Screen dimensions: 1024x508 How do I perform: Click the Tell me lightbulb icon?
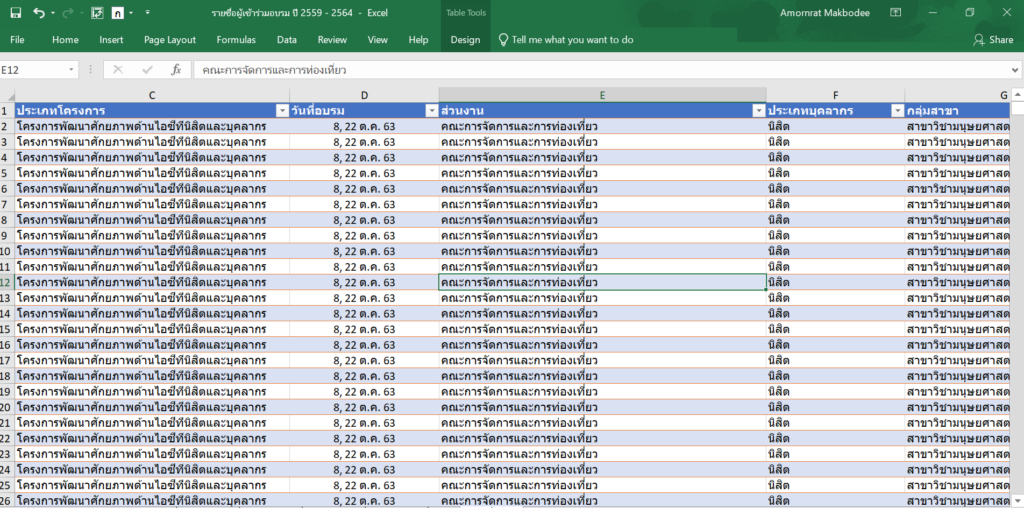(503, 40)
